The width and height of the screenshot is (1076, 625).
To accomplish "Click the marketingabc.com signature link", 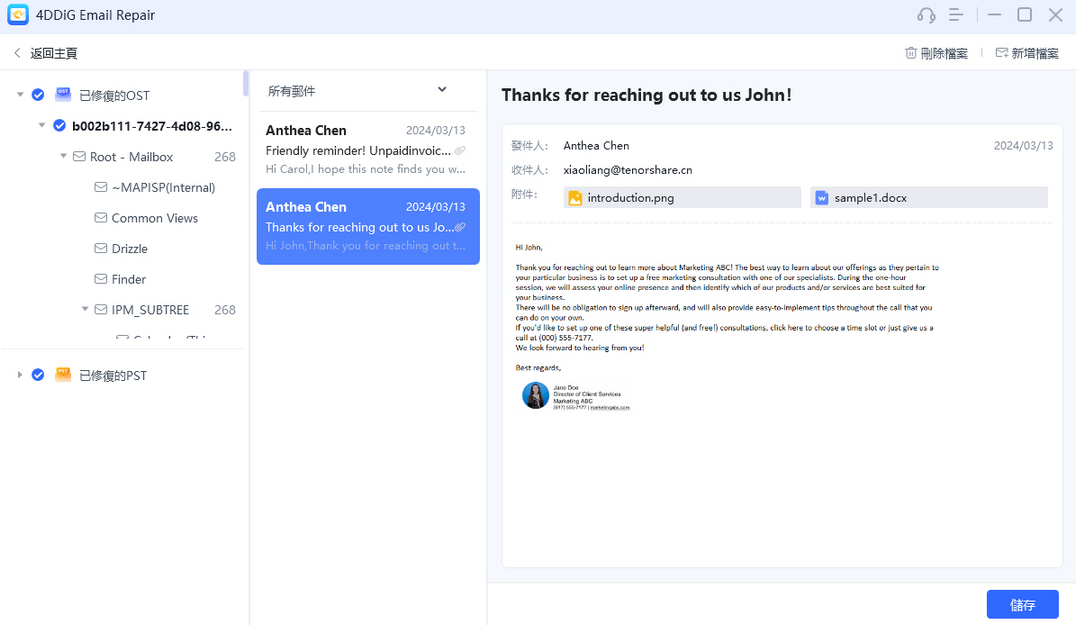I will (x=609, y=408).
